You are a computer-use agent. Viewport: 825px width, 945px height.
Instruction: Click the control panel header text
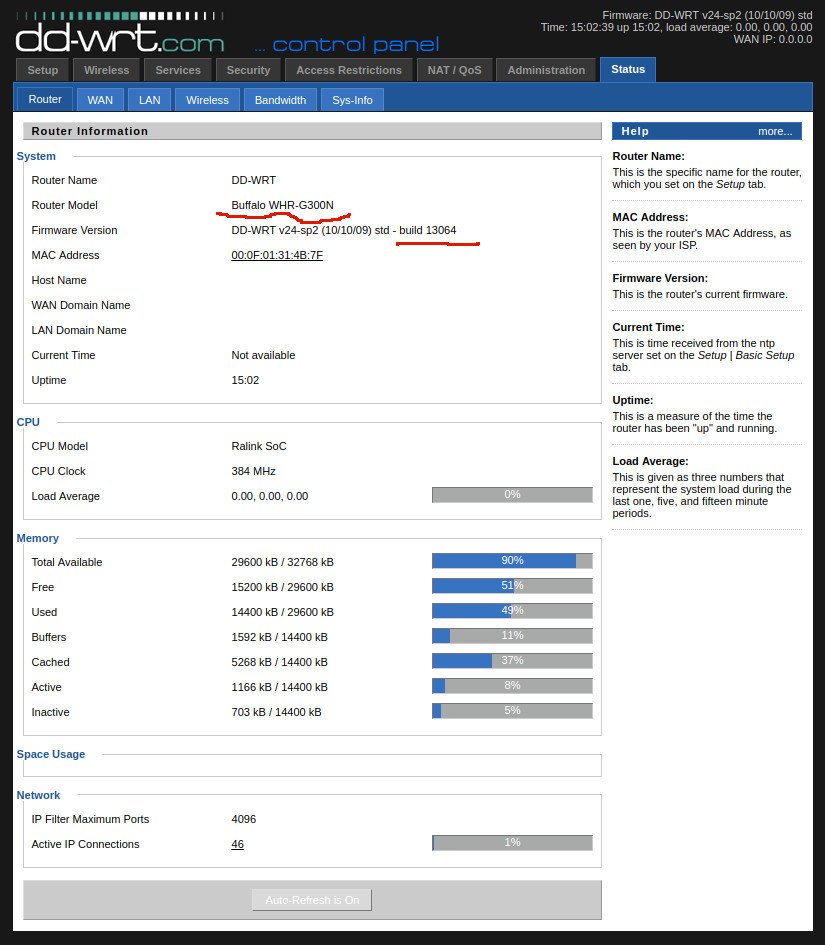347,45
